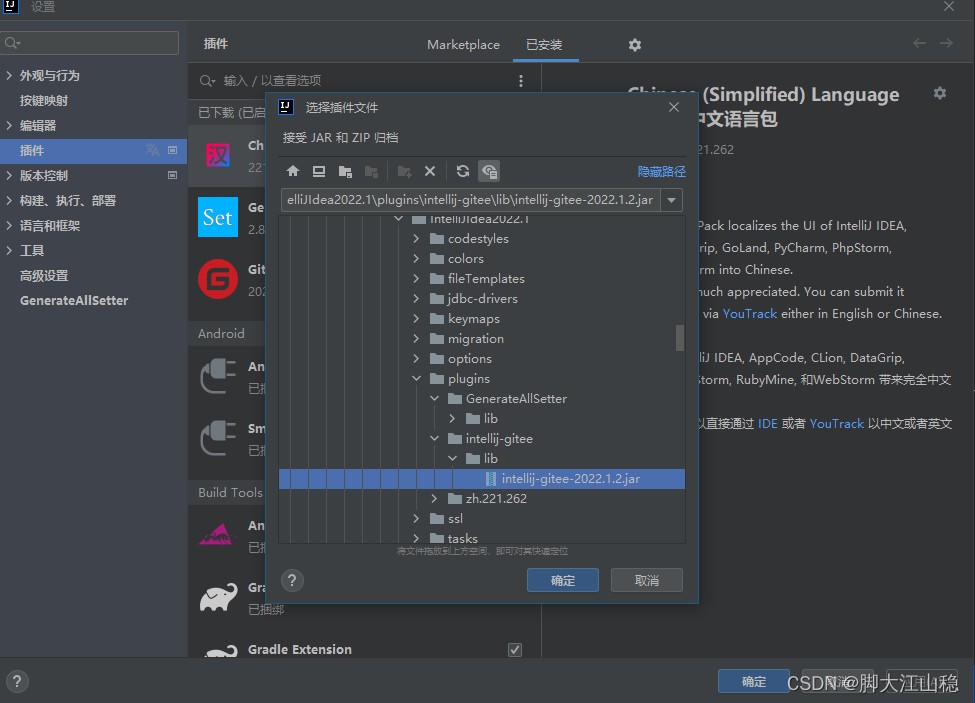Click intellij-gitee jar file icon
Image resolution: width=975 pixels, height=703 pixels.
tap(491, 479)
